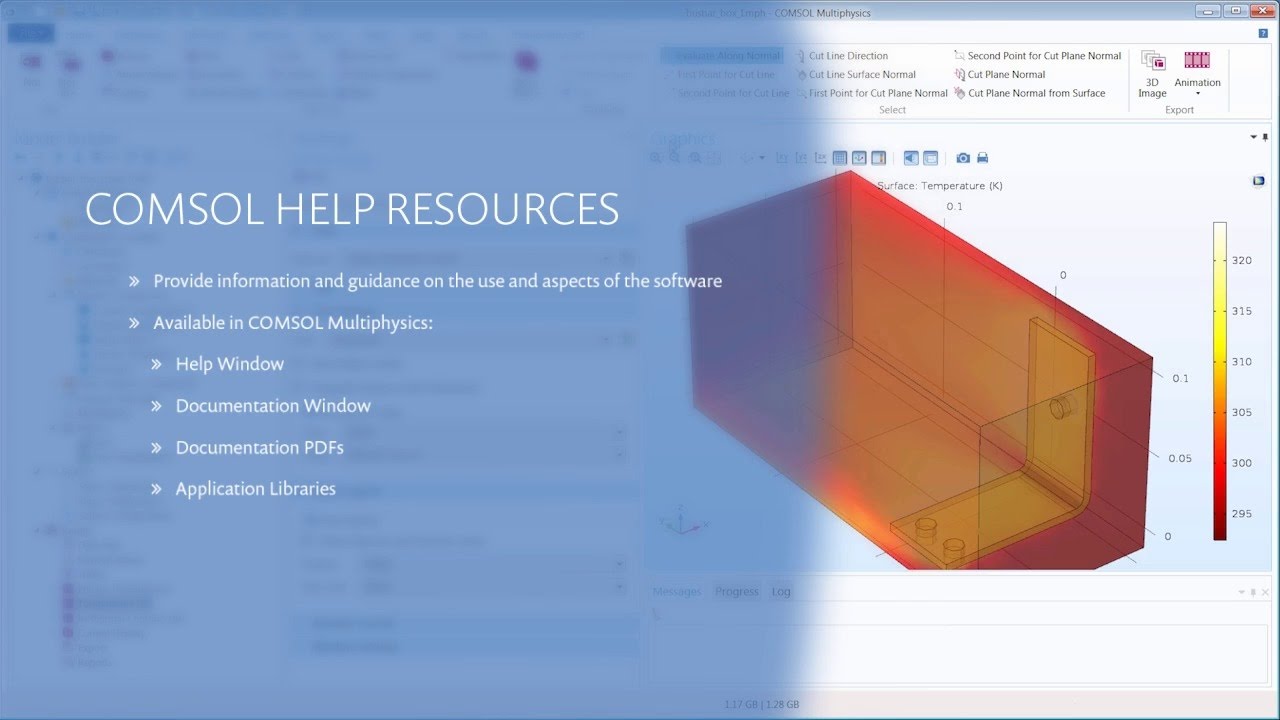
Task: Toggle grid display in Graphics toolbar
Action: [x=840, y=158]
